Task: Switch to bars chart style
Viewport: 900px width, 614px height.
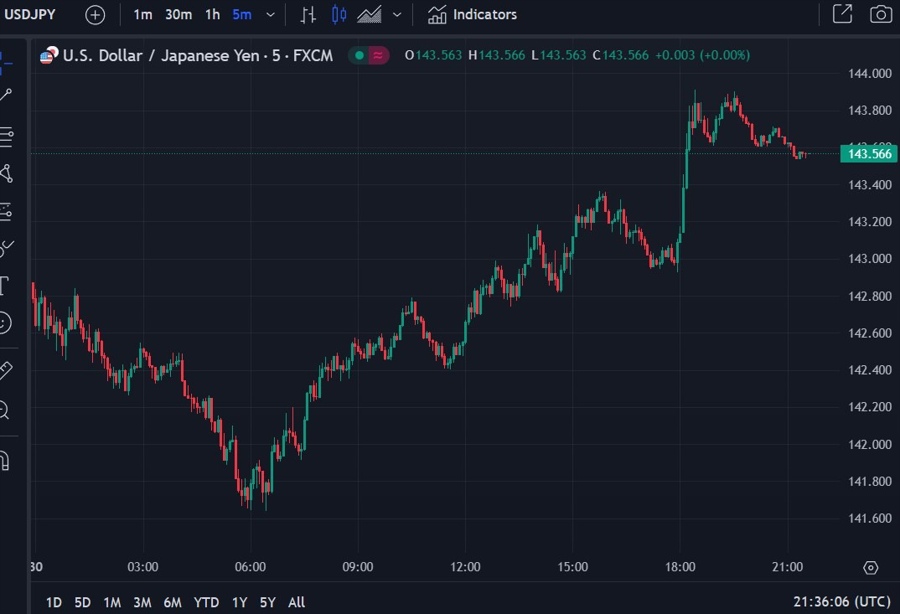Action: [308, 14]
